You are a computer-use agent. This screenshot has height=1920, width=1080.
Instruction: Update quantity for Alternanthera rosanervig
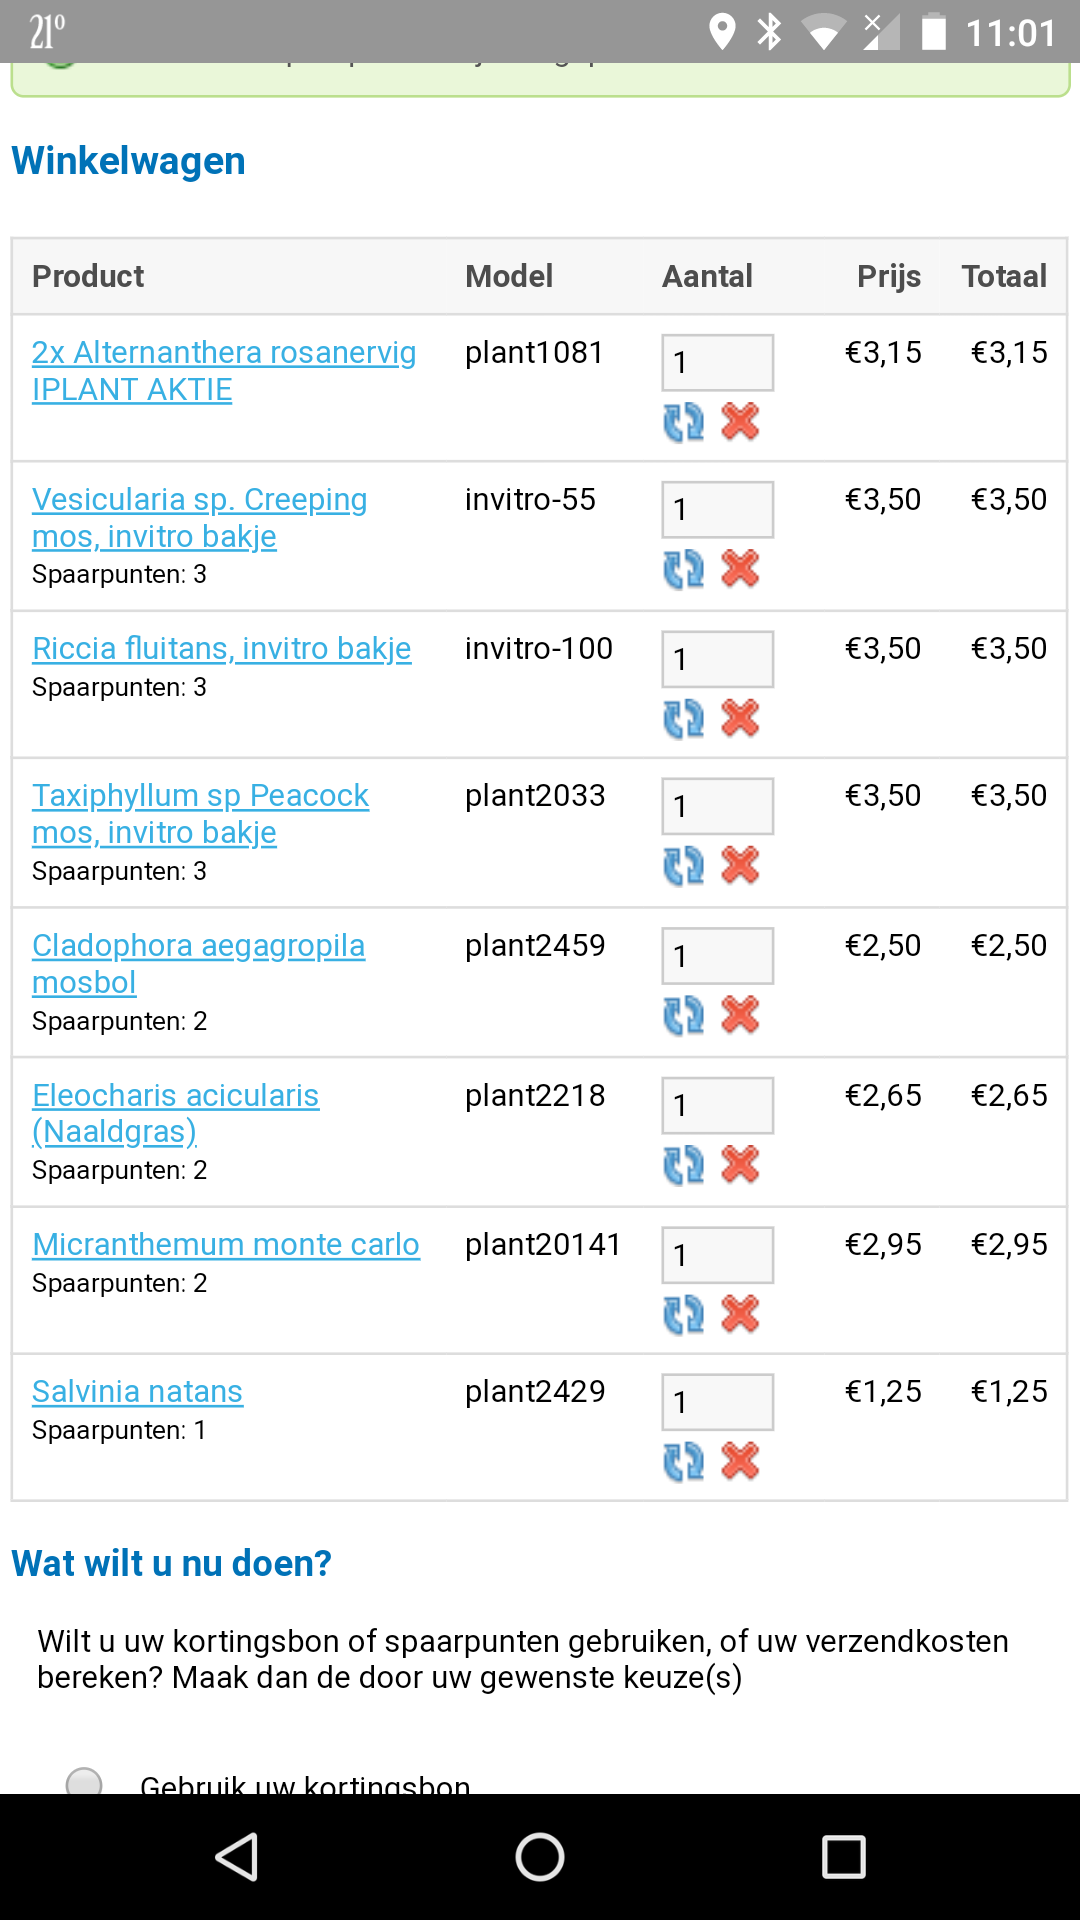pos(684,422)
